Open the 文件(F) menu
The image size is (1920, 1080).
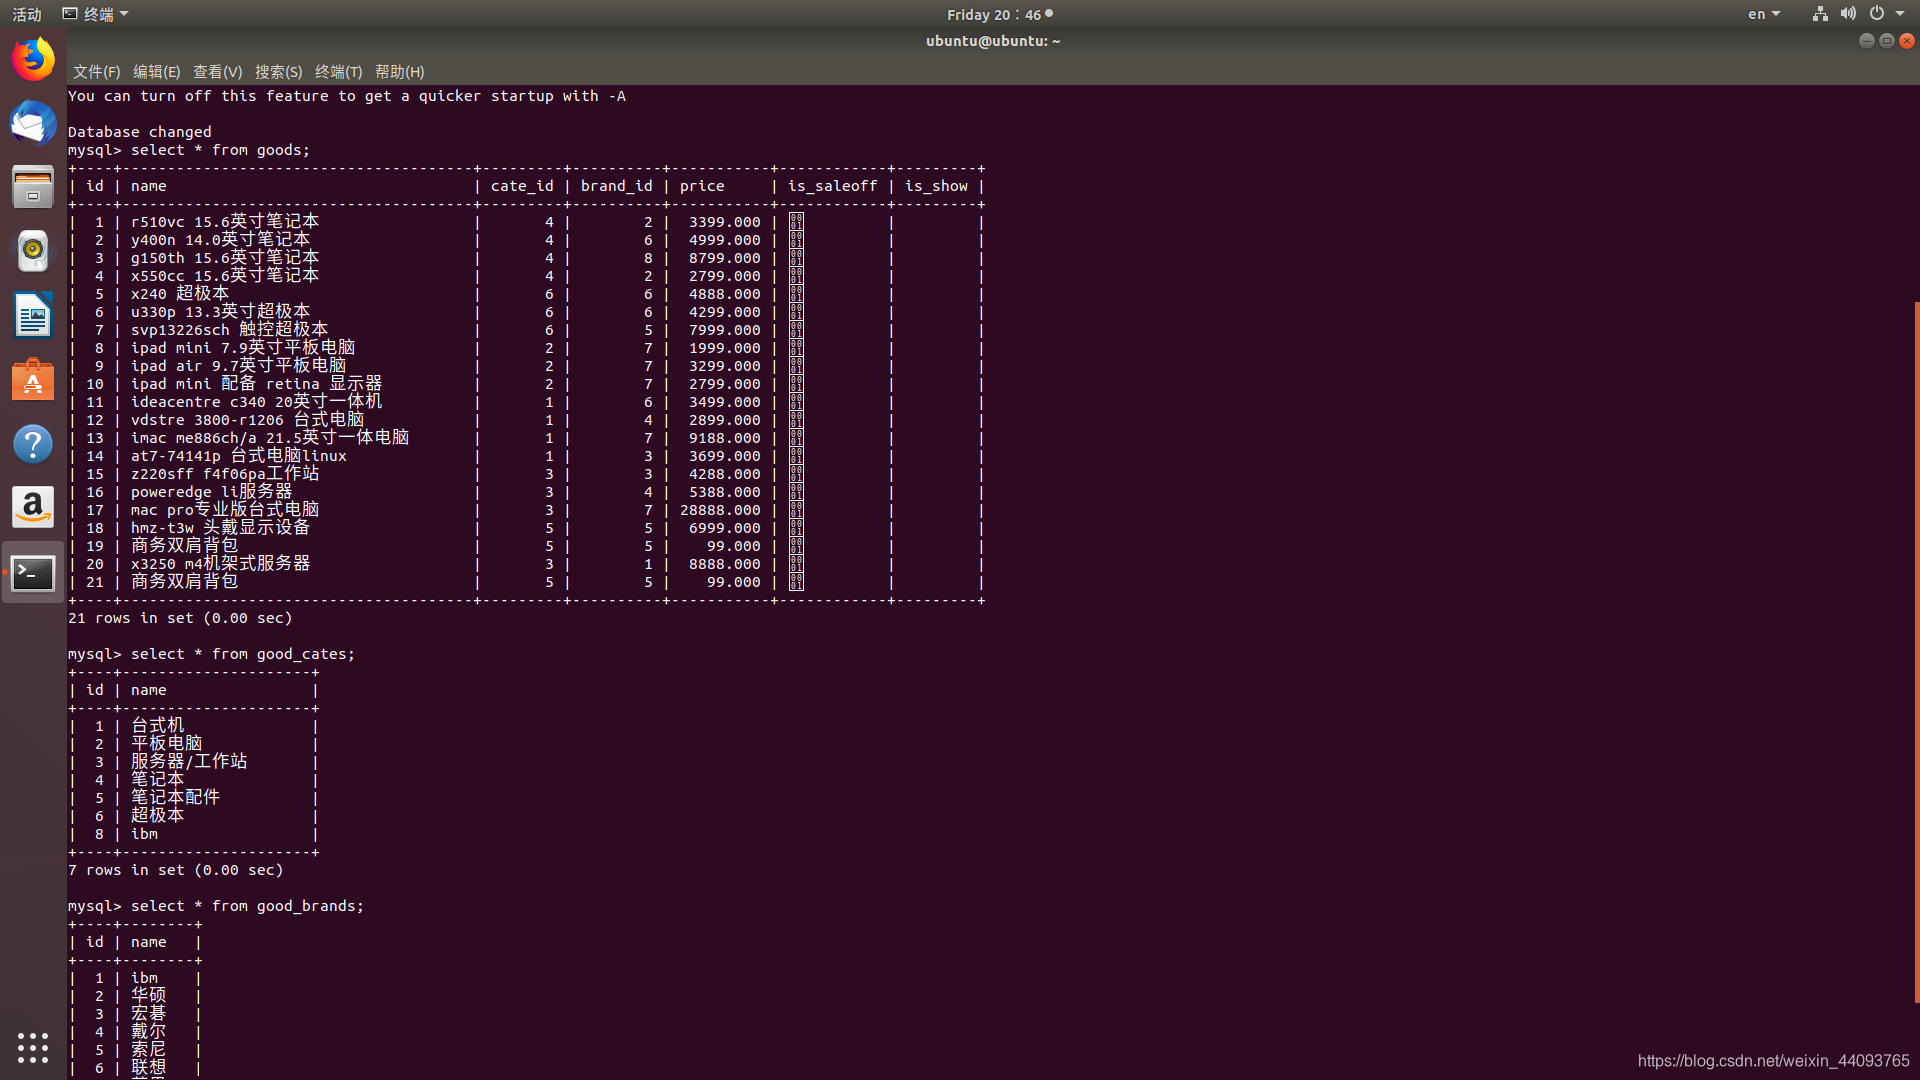click(96, 72)
